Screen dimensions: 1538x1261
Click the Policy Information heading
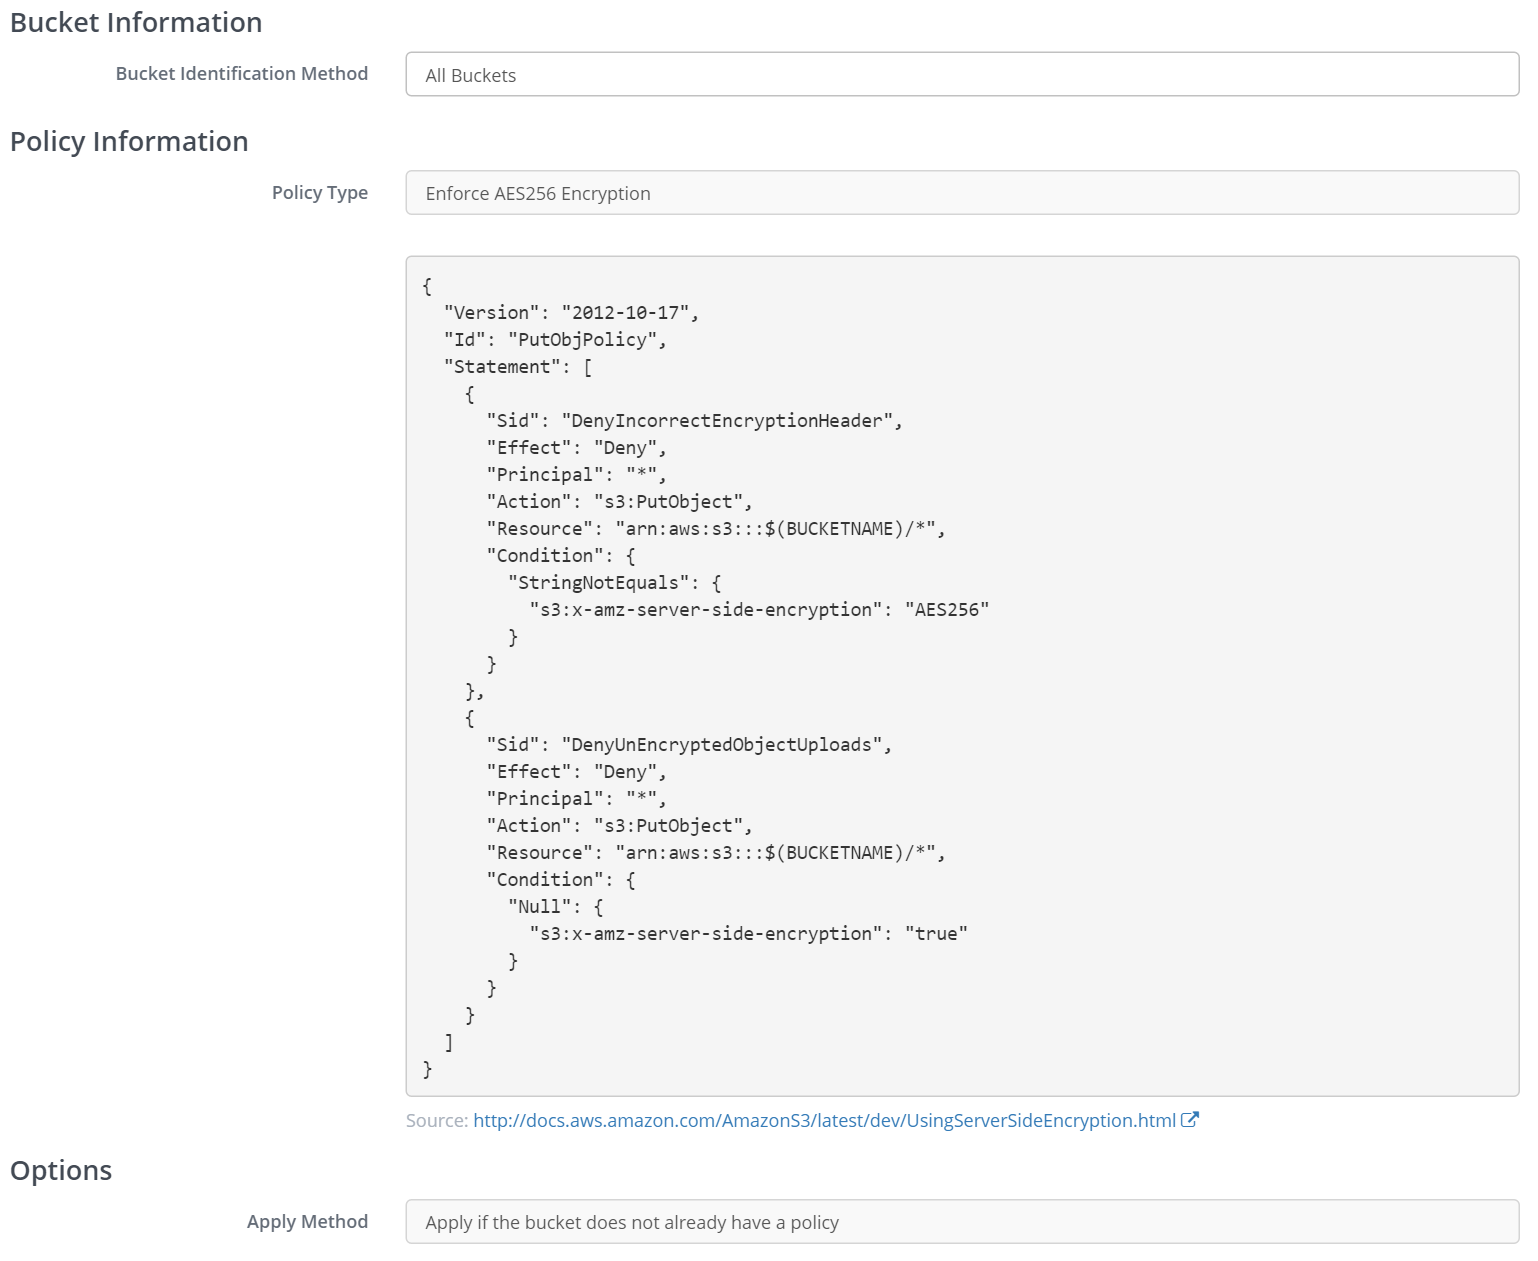point(129,142)
